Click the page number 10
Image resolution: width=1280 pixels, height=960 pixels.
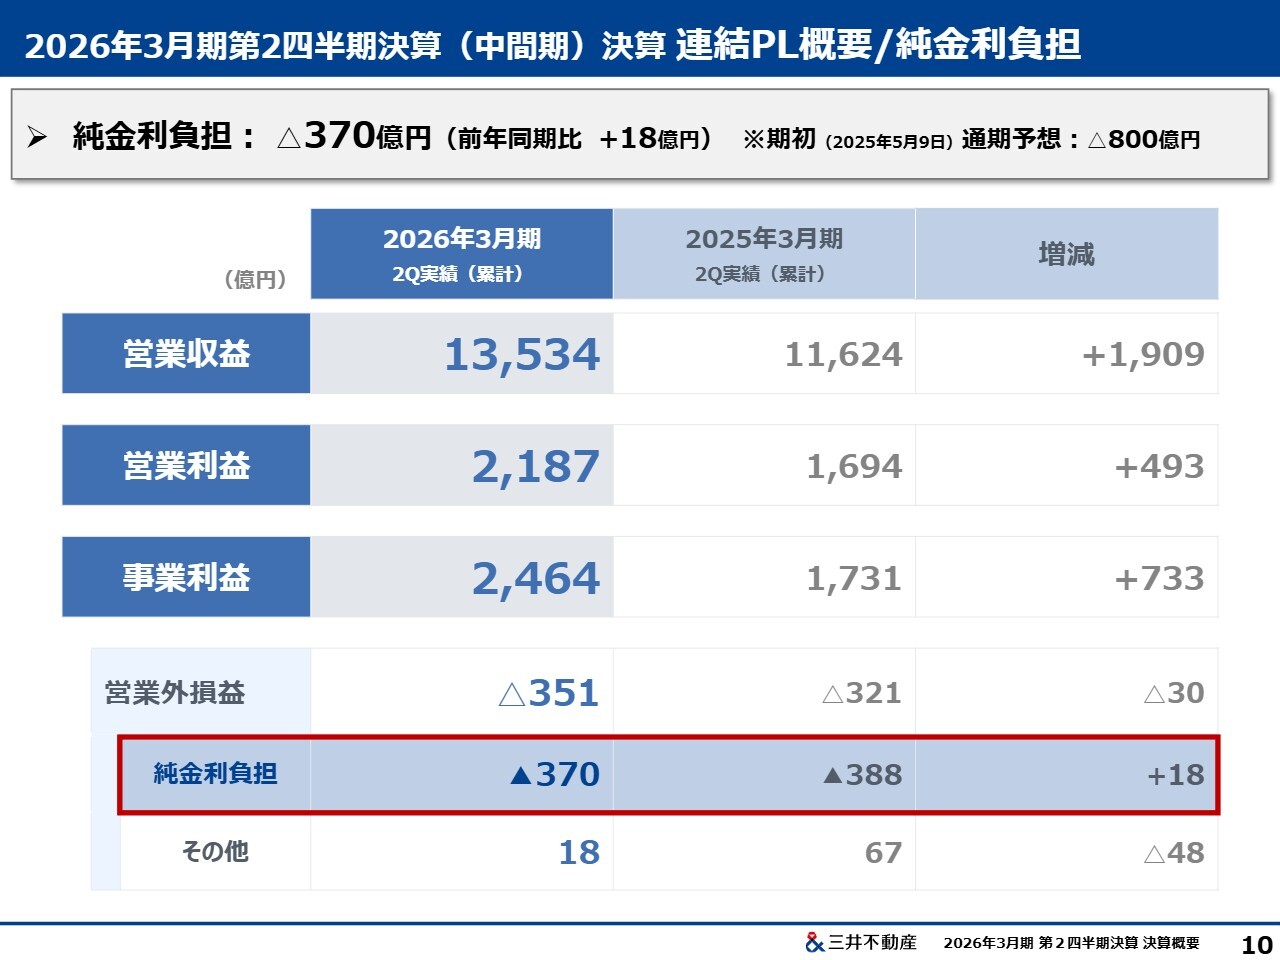[x=1256, y=944]
